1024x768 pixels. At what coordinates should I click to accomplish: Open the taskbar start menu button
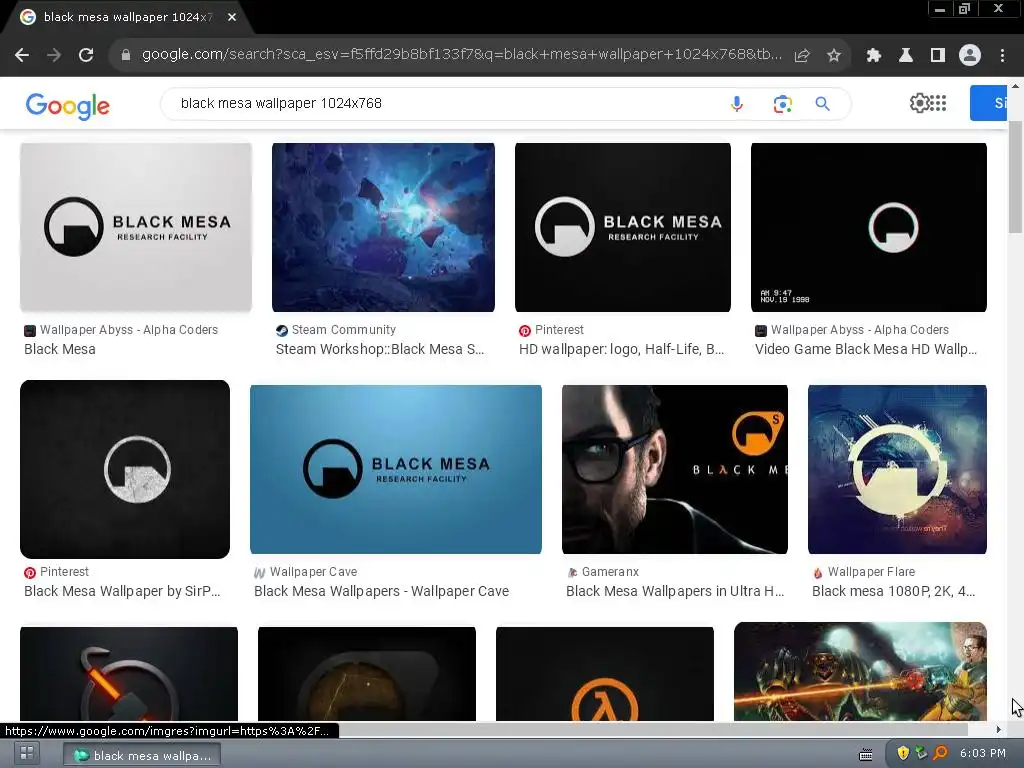pos(27,754)
